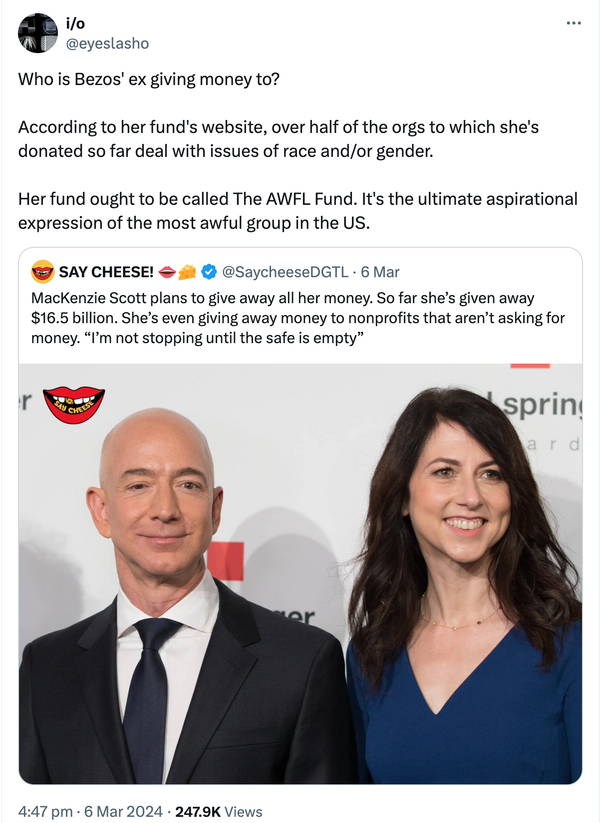Open the @eyeslasho handle link

107,44
